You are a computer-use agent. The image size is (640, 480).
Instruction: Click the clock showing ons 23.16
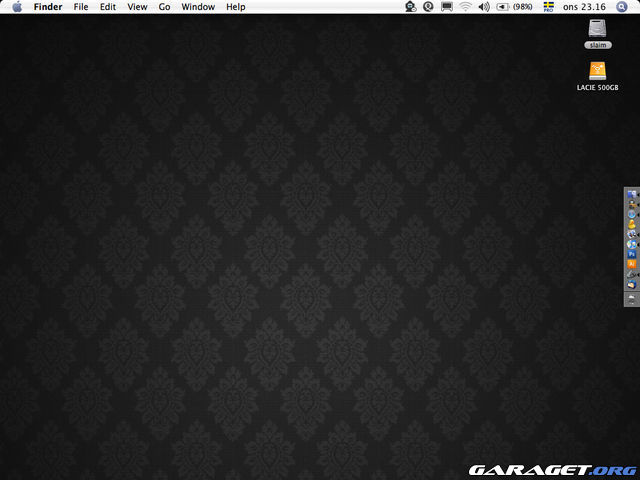585,7
